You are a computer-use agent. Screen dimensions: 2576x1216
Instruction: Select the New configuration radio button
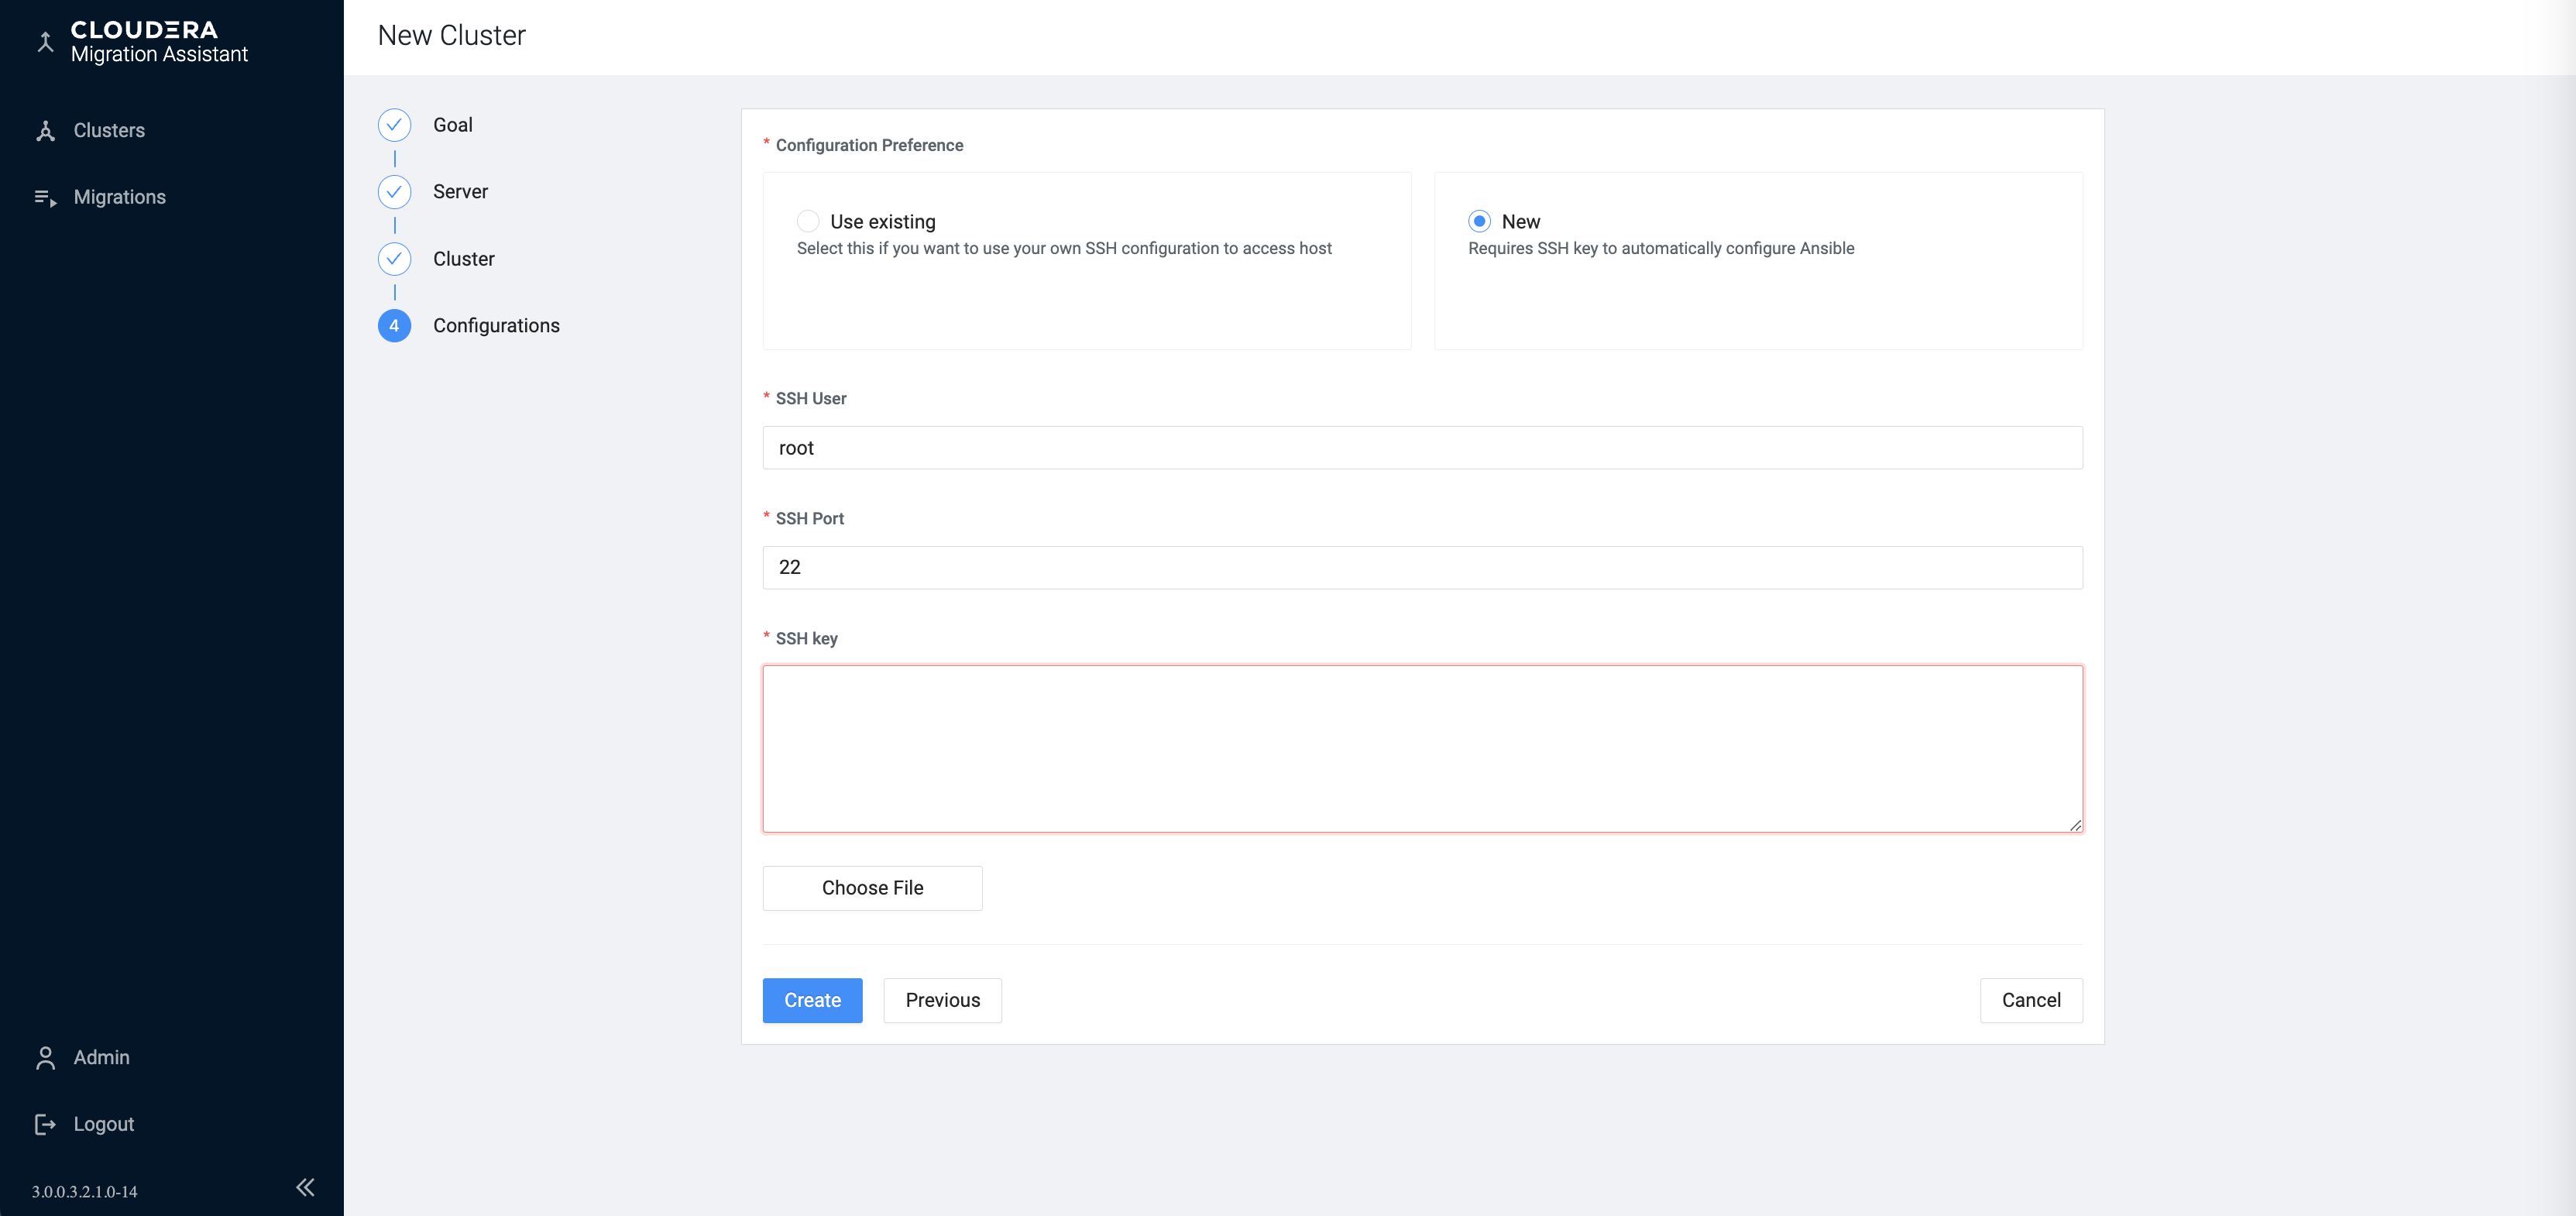(x=1479, y=221)
